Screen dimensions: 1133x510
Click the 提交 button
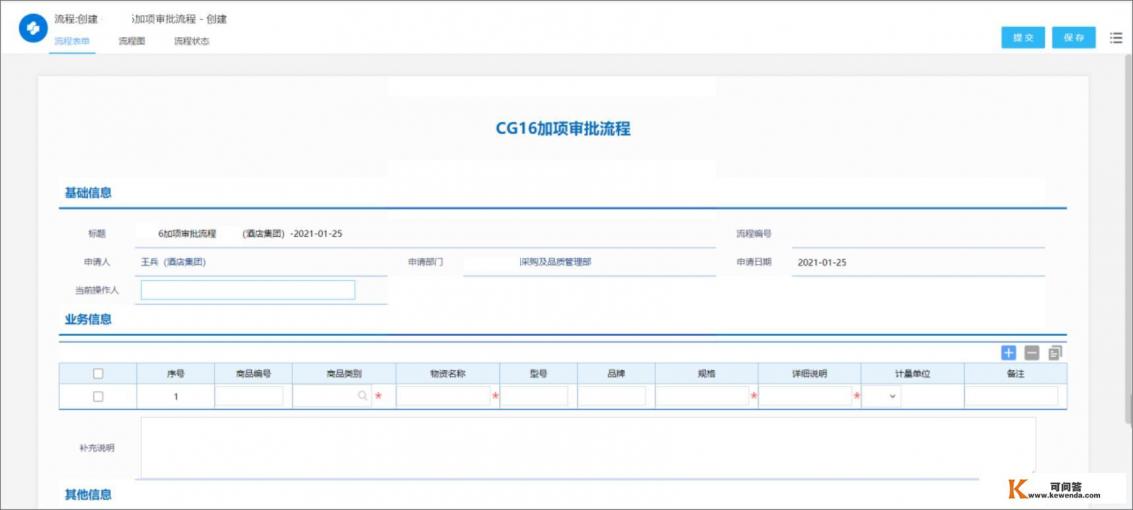[1022, 38]
